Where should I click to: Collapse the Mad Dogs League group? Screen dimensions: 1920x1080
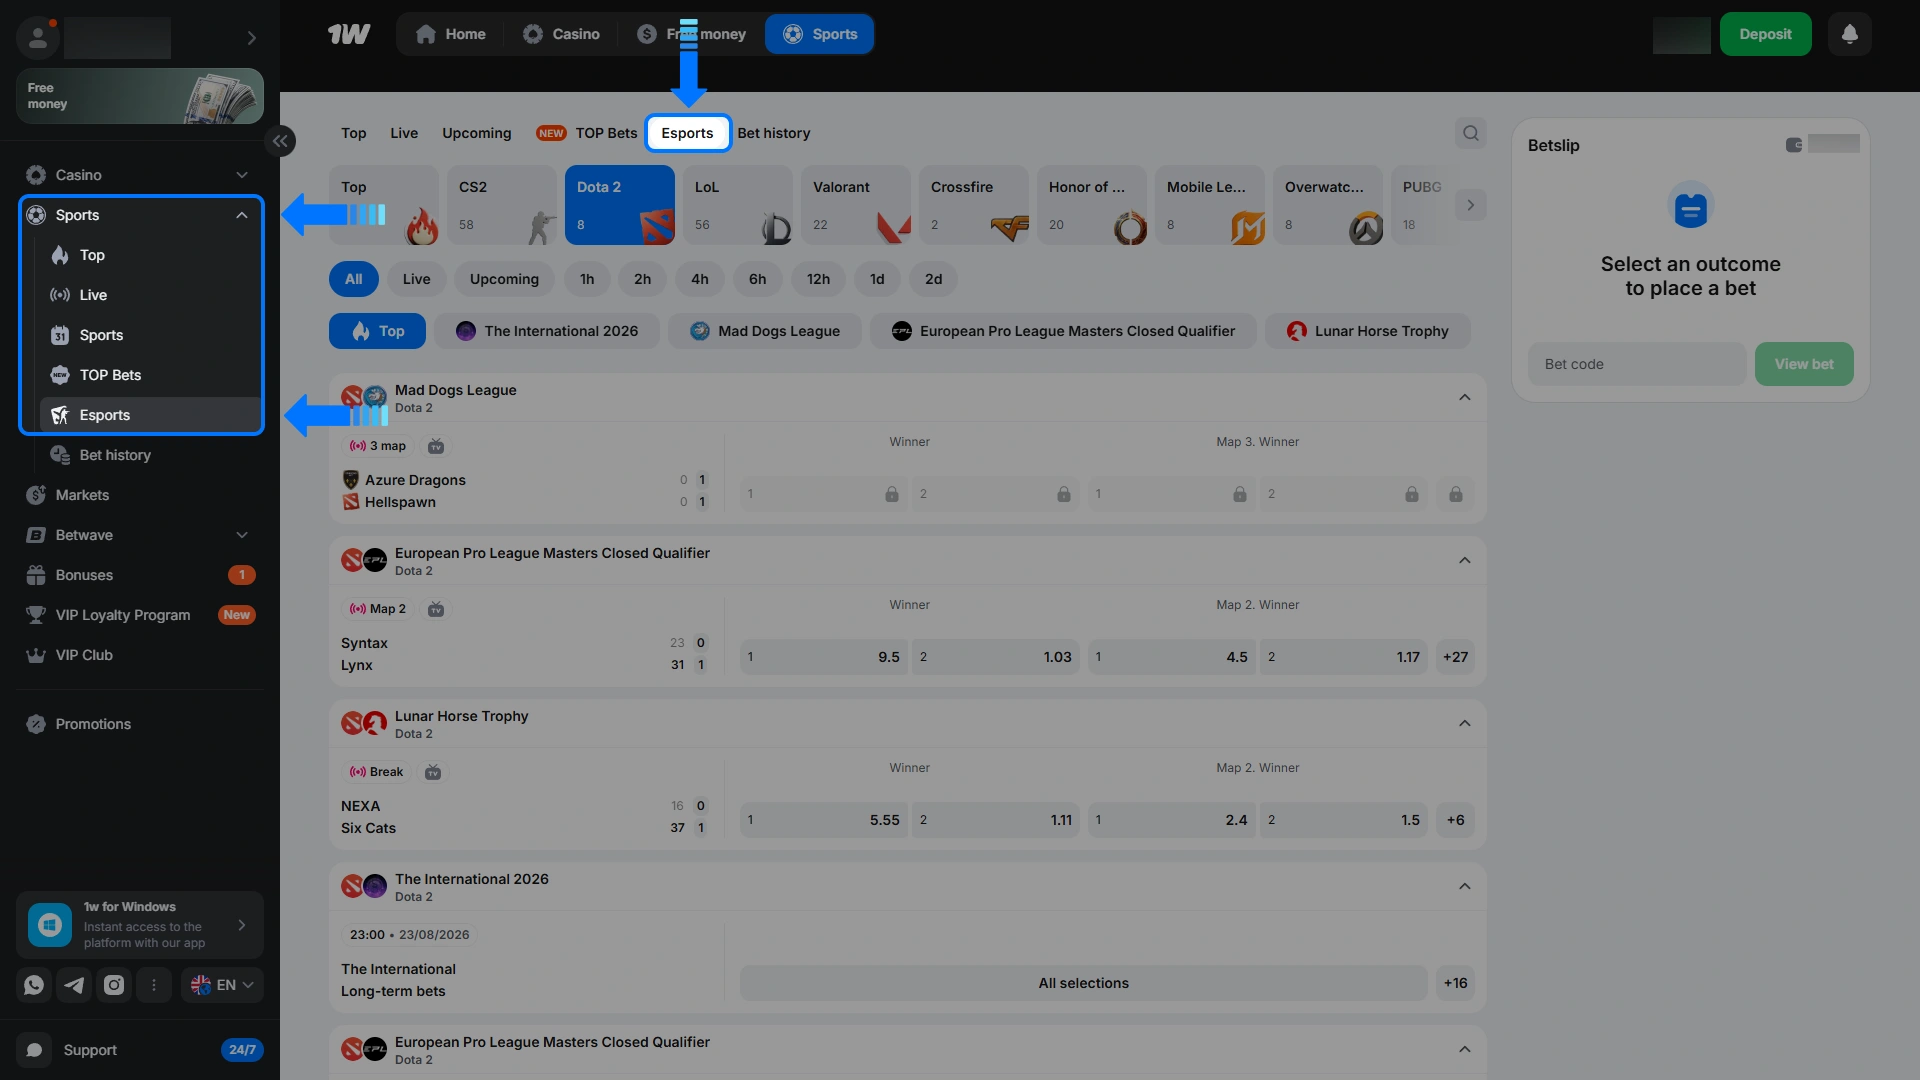(1464, 398)
